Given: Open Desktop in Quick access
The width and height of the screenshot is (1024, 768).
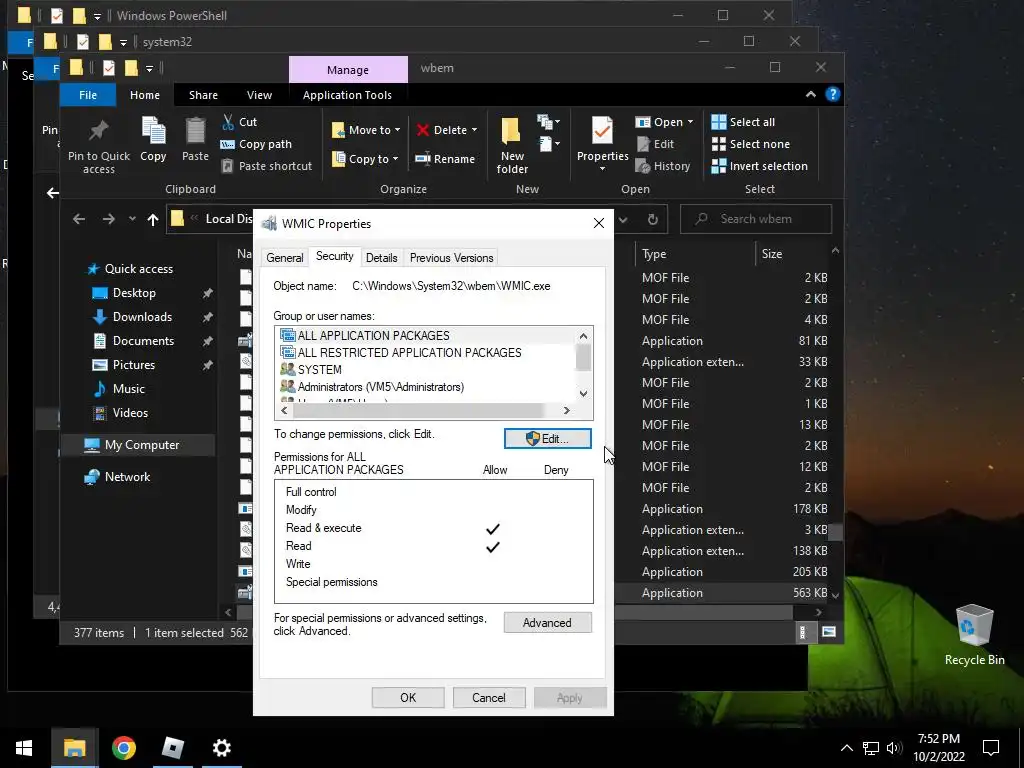Looking at the screenshot, I should (x=134, y=293).
